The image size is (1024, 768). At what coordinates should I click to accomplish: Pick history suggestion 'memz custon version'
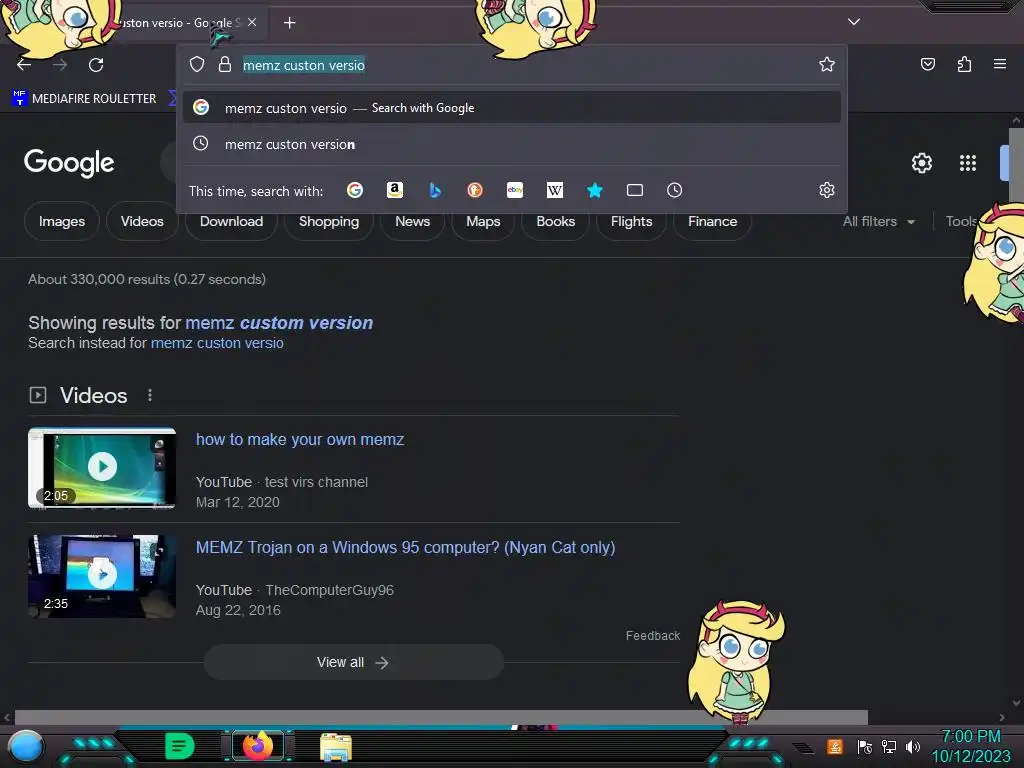[511, 144]
